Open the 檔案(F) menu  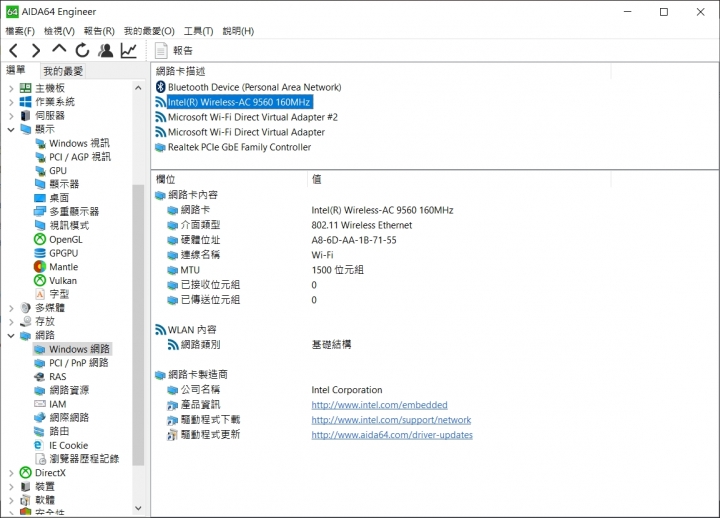[x=20, y=31]
